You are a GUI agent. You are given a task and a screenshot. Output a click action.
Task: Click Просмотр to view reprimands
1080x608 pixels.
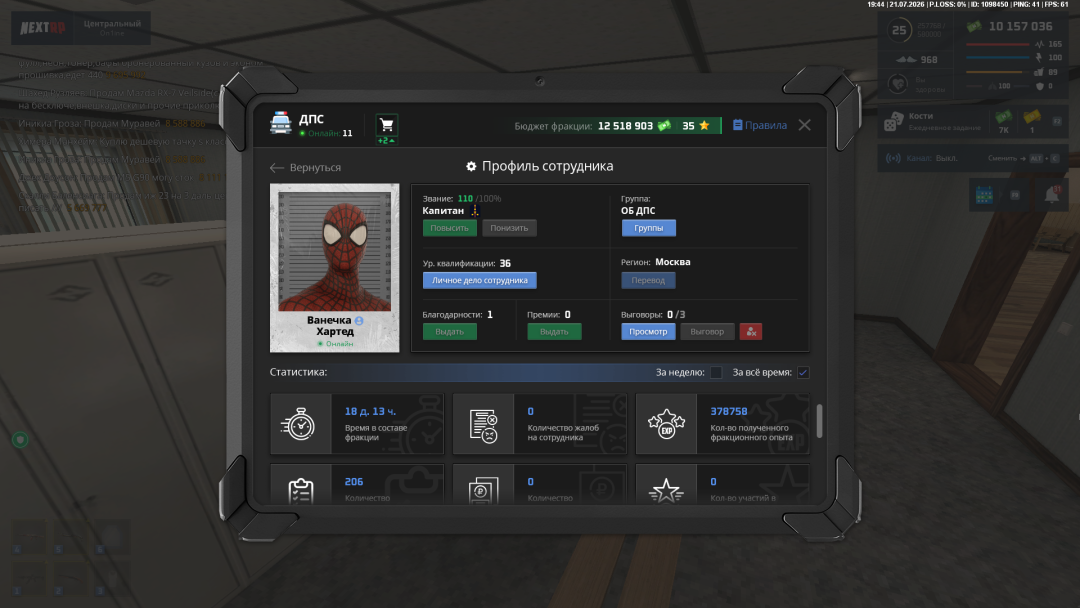coord(648,332)
